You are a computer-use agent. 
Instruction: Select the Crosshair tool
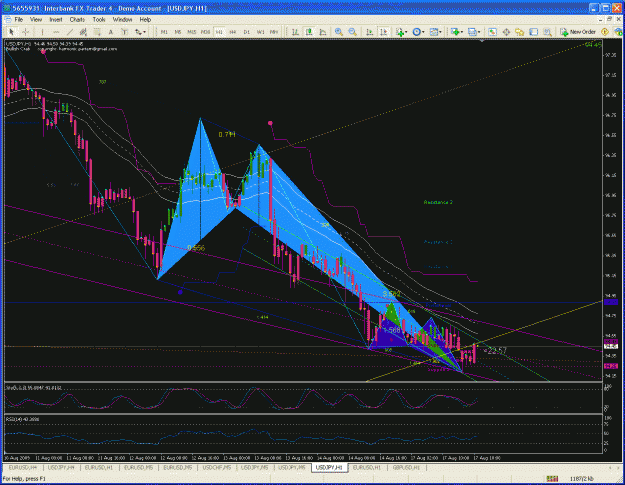click(x=26, y=32)
